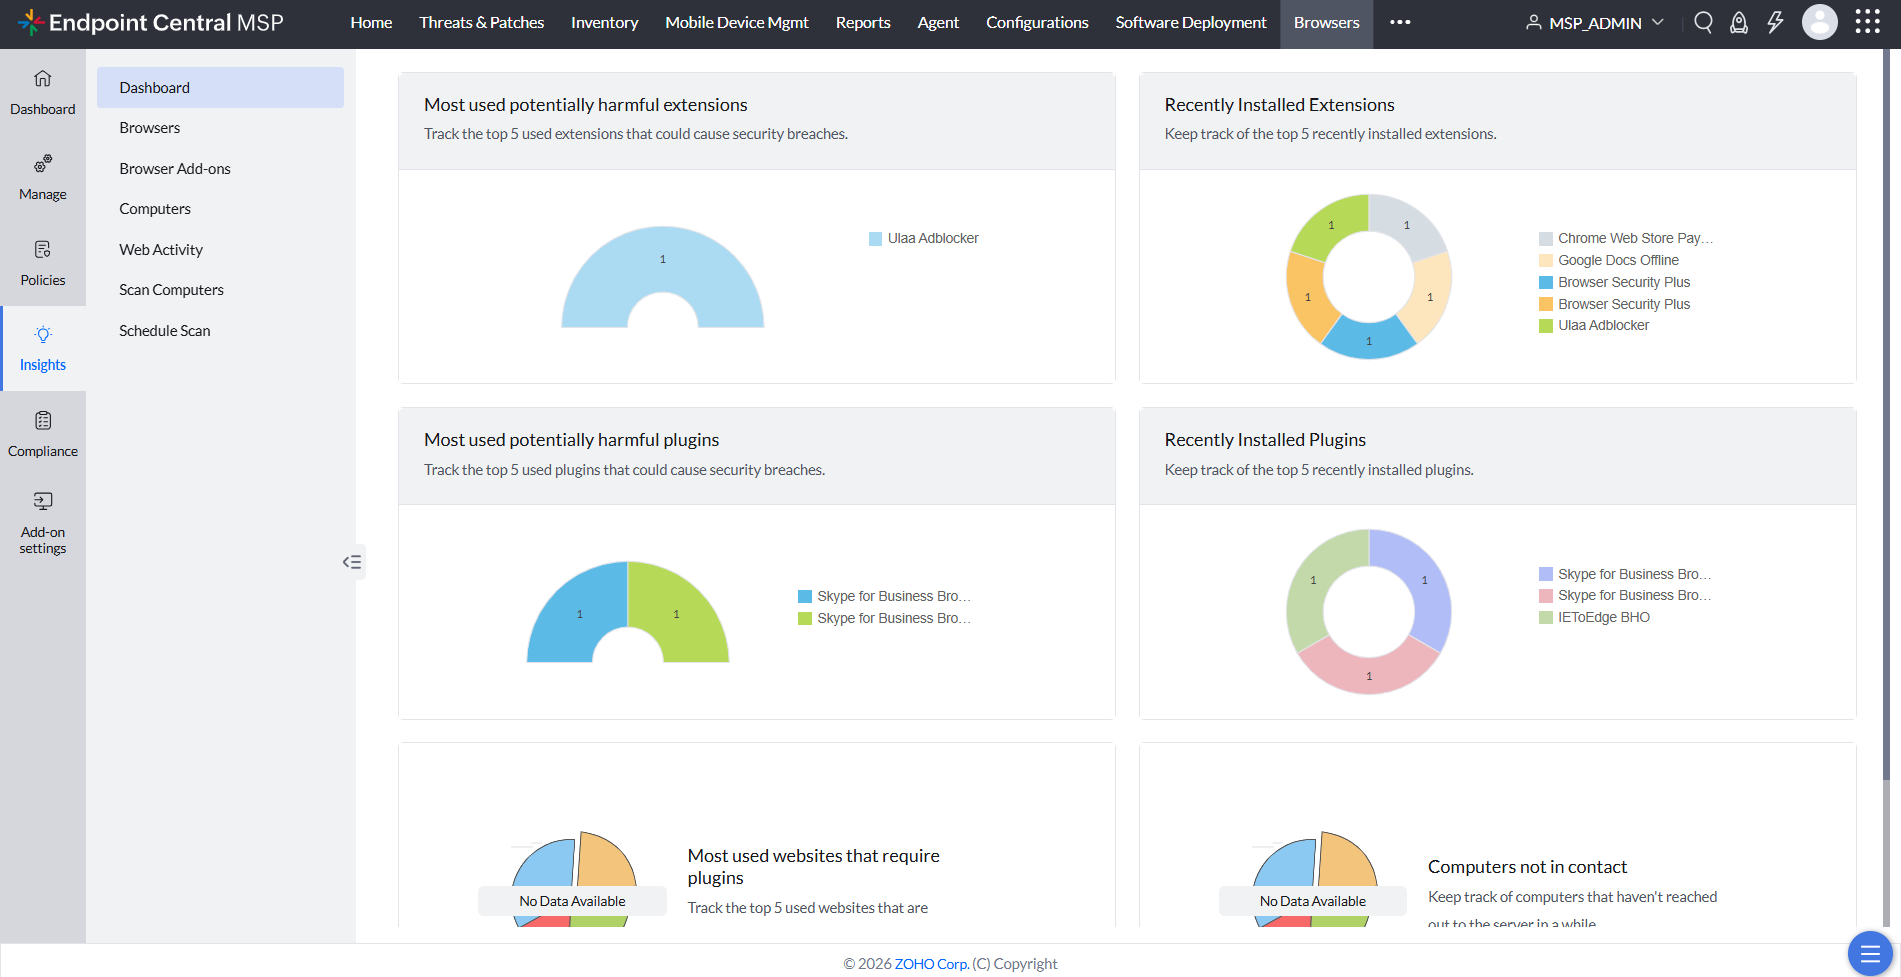Click the page vertical scrollbar
The image size is (1901, 977).
tap(1886, 415)
